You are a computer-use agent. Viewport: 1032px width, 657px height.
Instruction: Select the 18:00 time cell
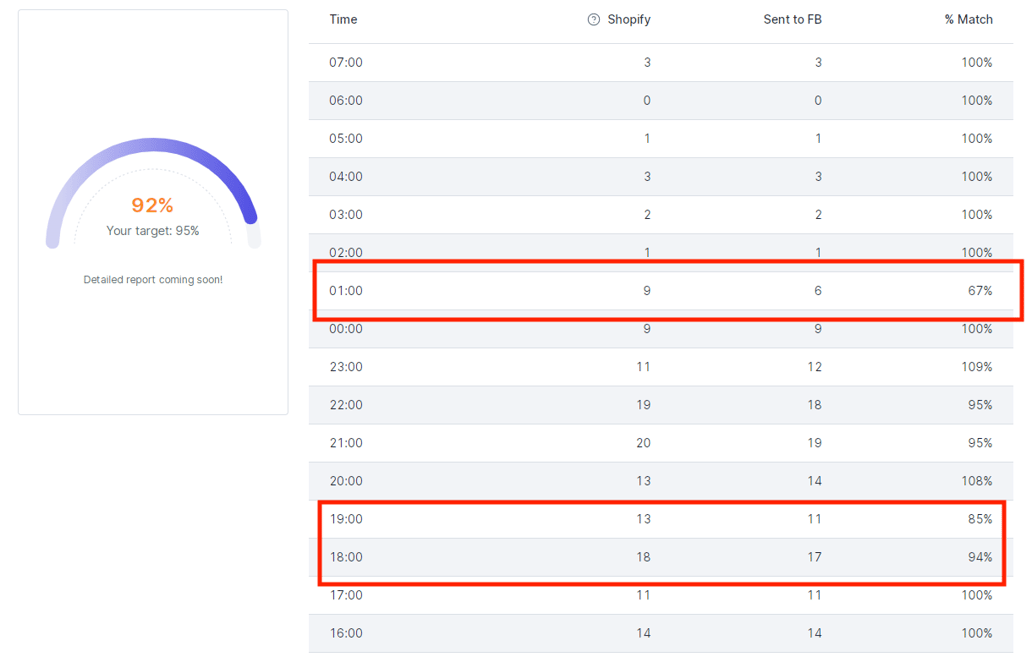346,557
